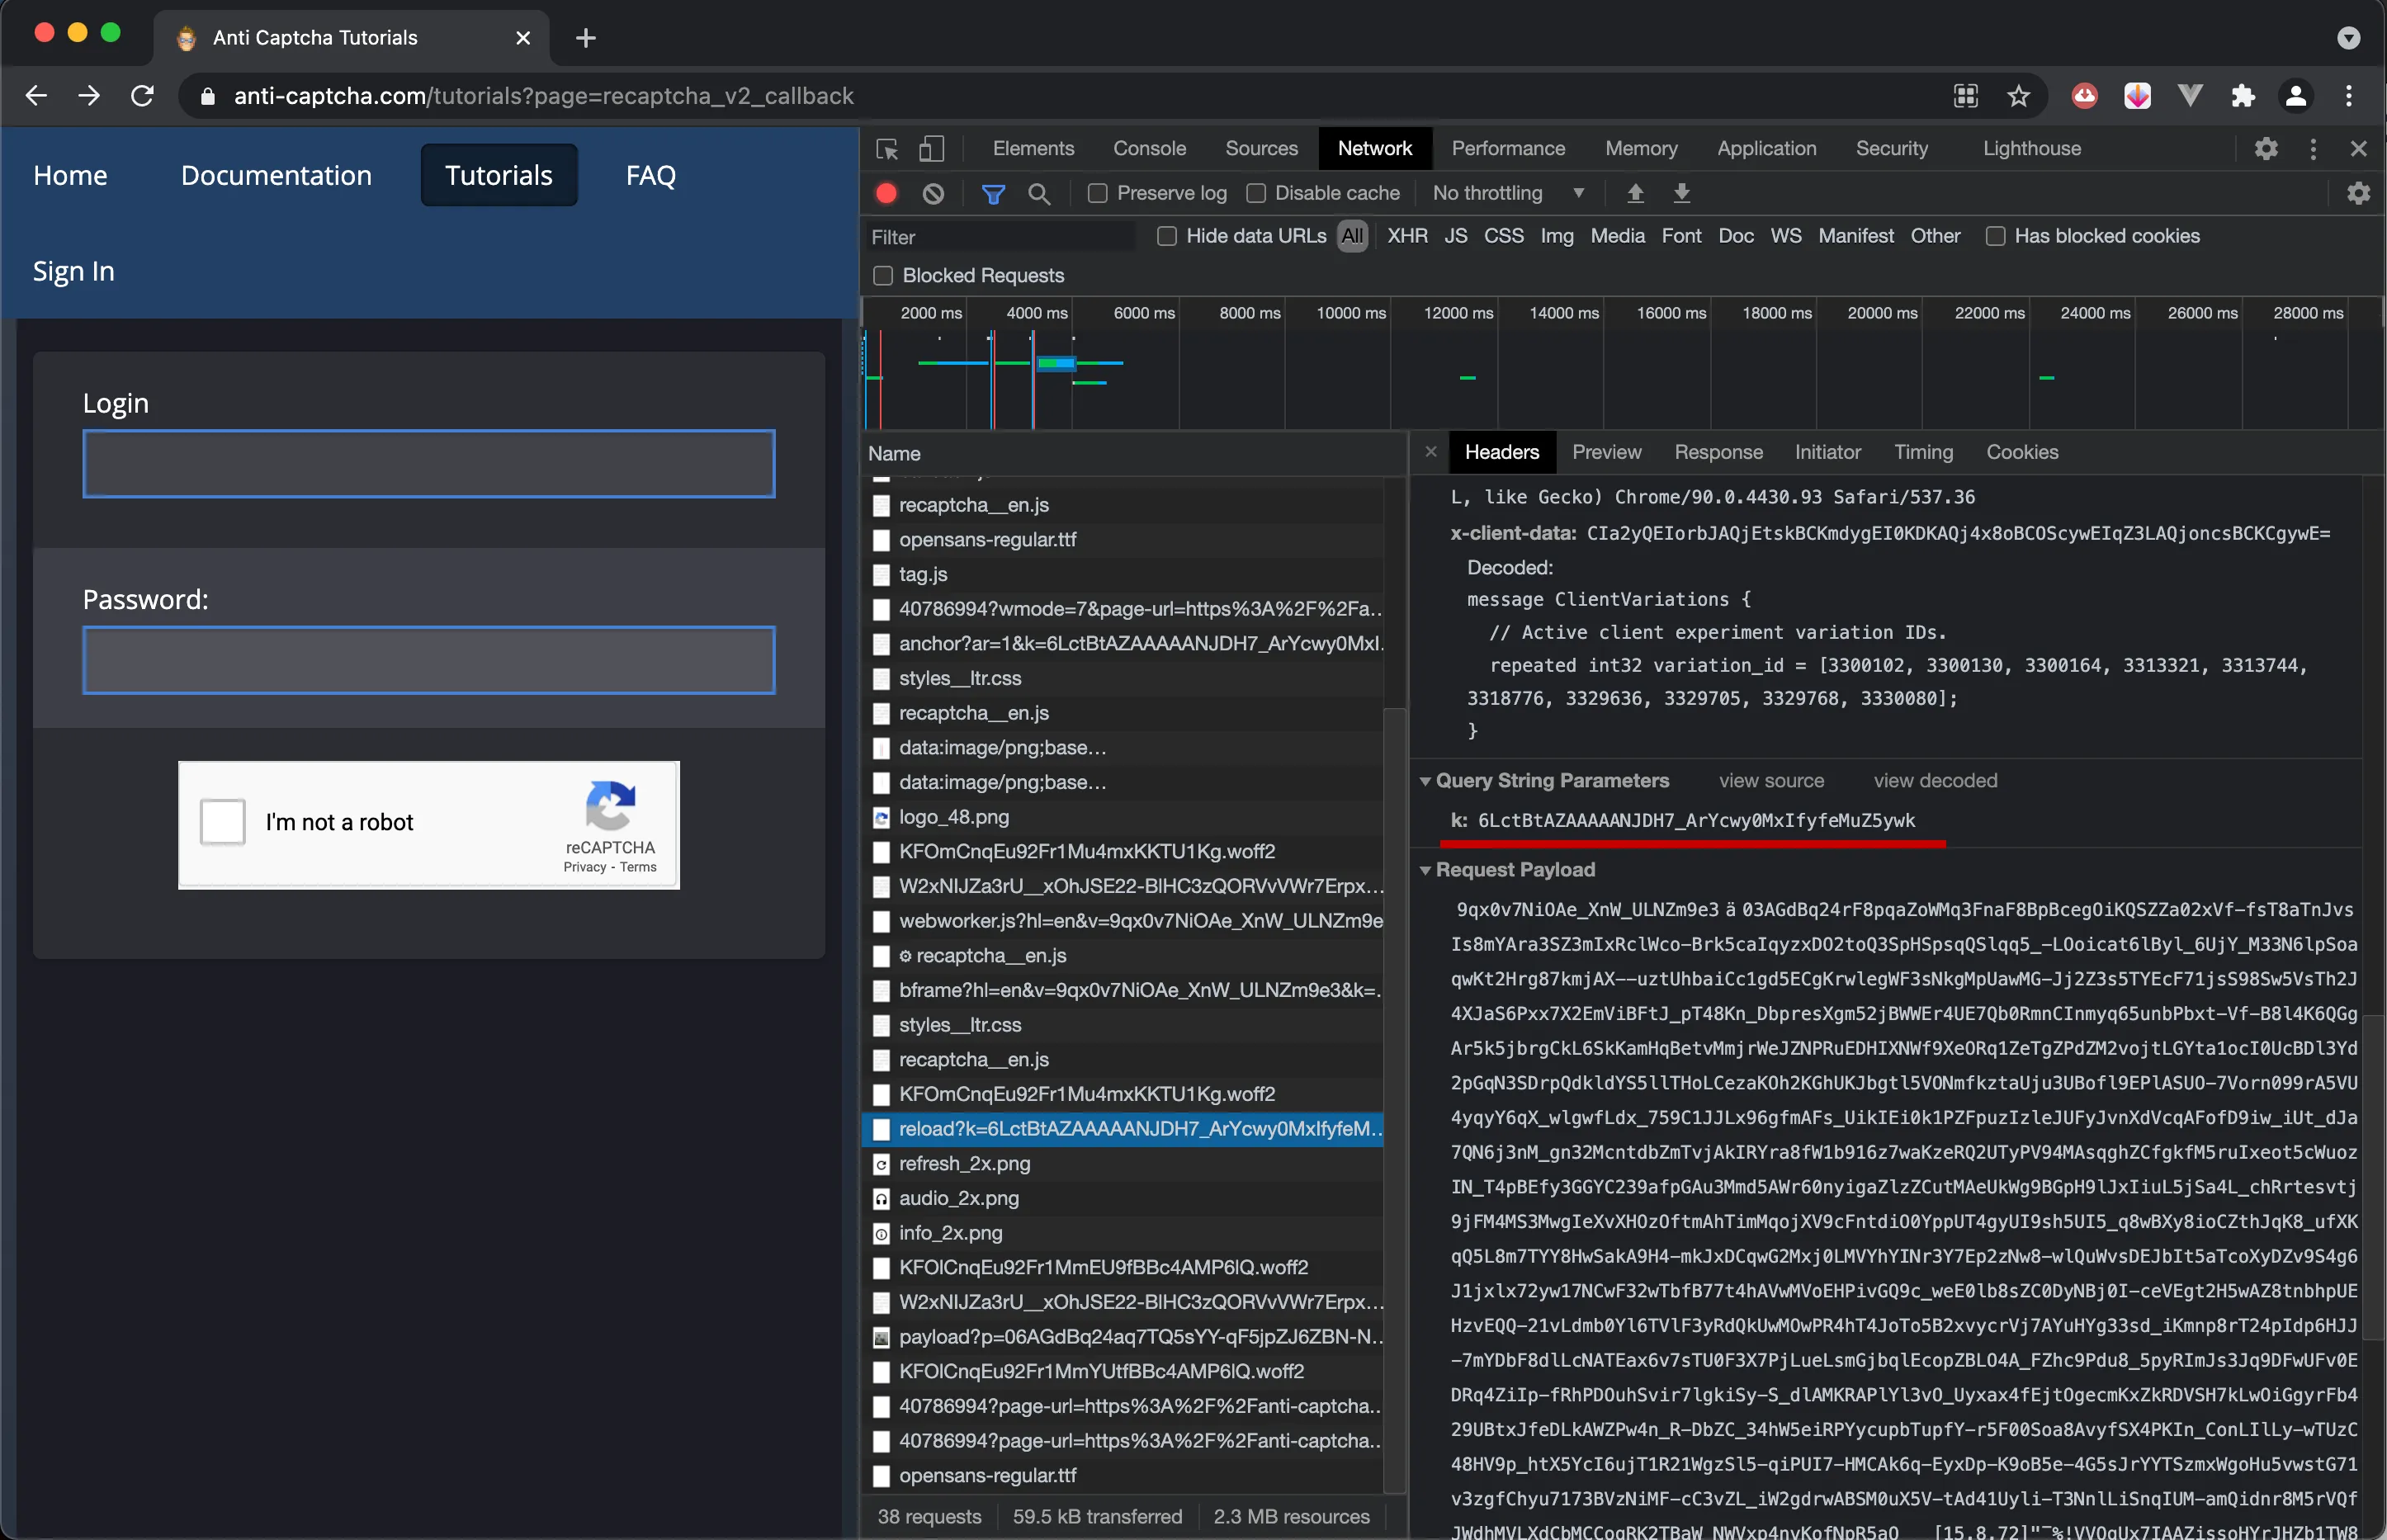This screenshot has height=1540, width=2387.
Task: Go forward to next page
Action: (89, 96)
